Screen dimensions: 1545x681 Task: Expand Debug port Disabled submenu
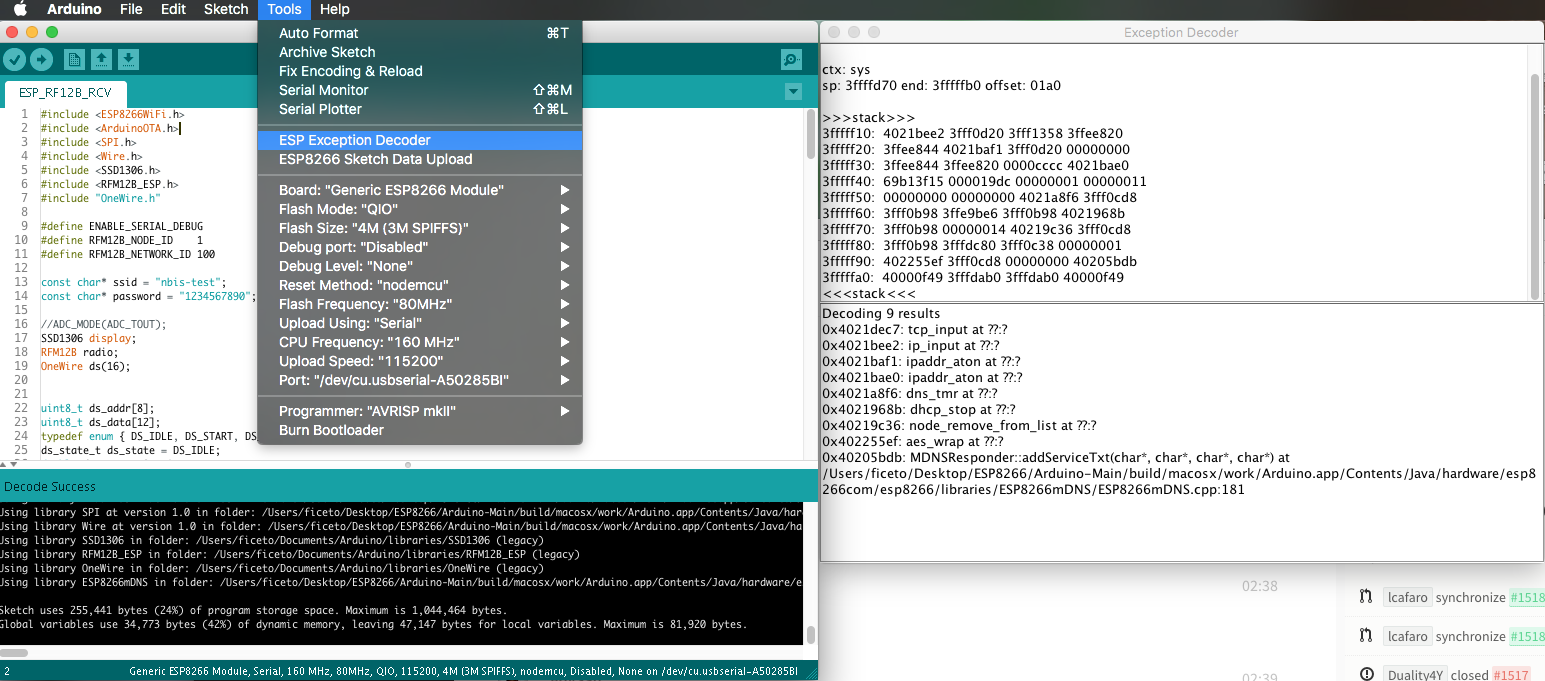point(420,247)
